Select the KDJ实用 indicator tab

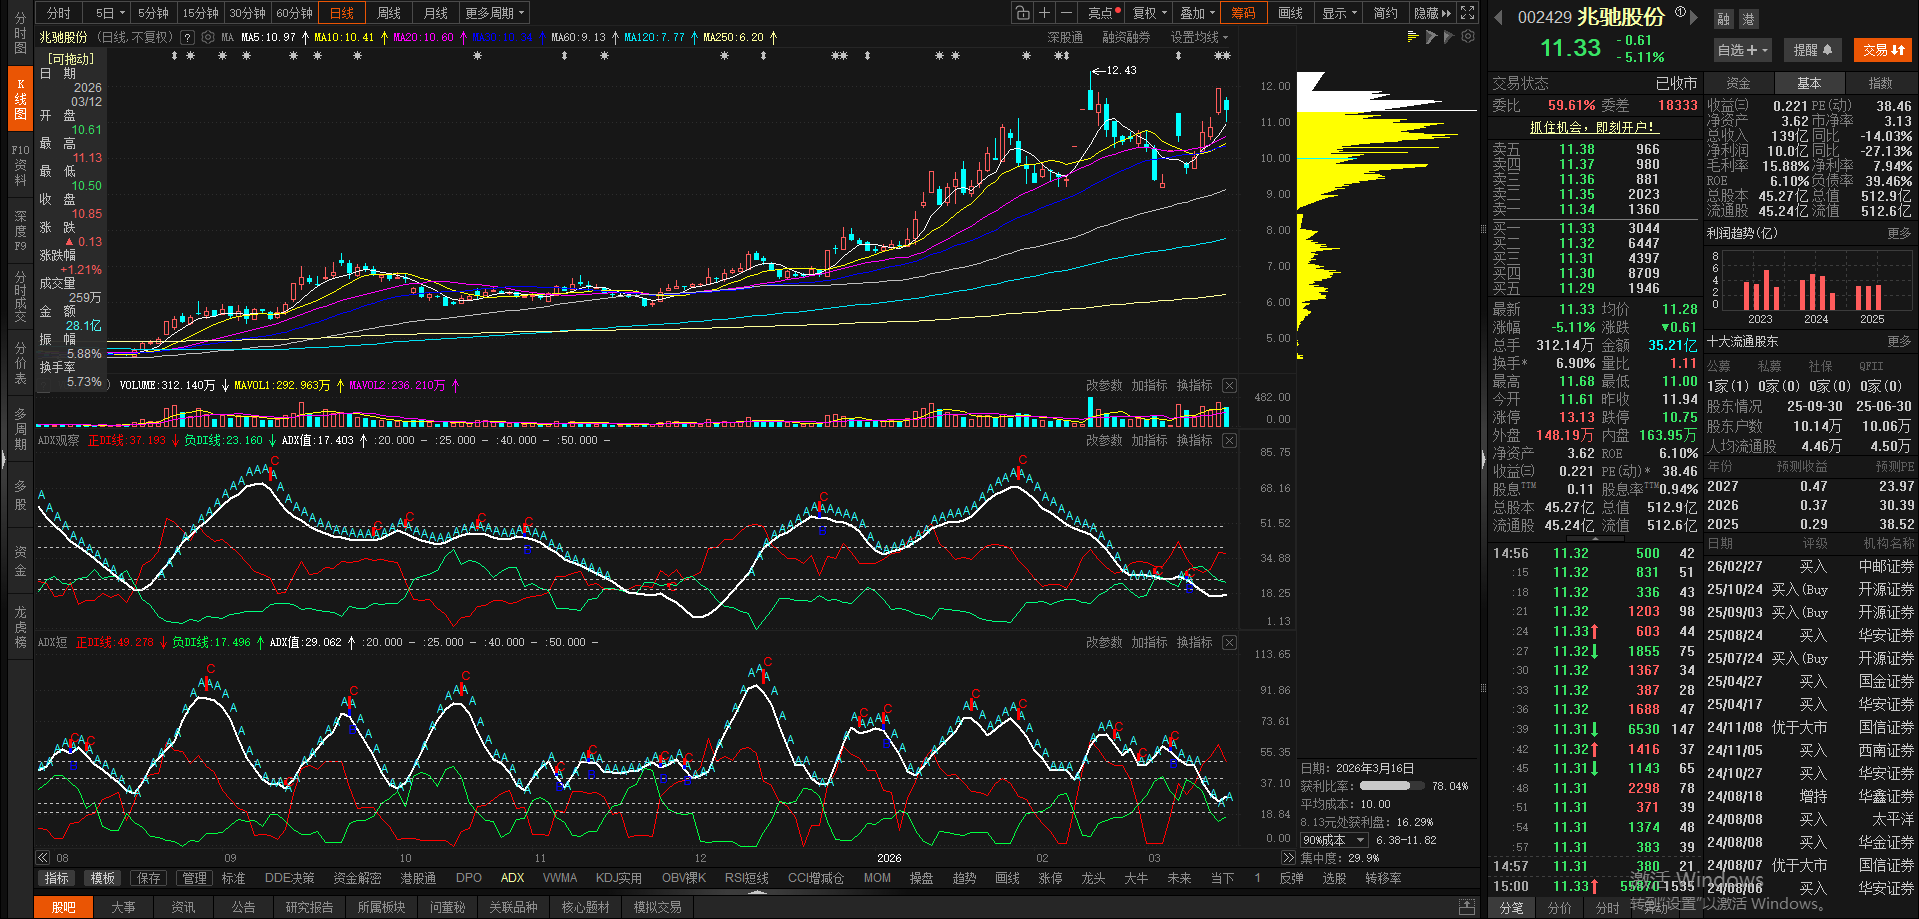[x=619, y=878]
